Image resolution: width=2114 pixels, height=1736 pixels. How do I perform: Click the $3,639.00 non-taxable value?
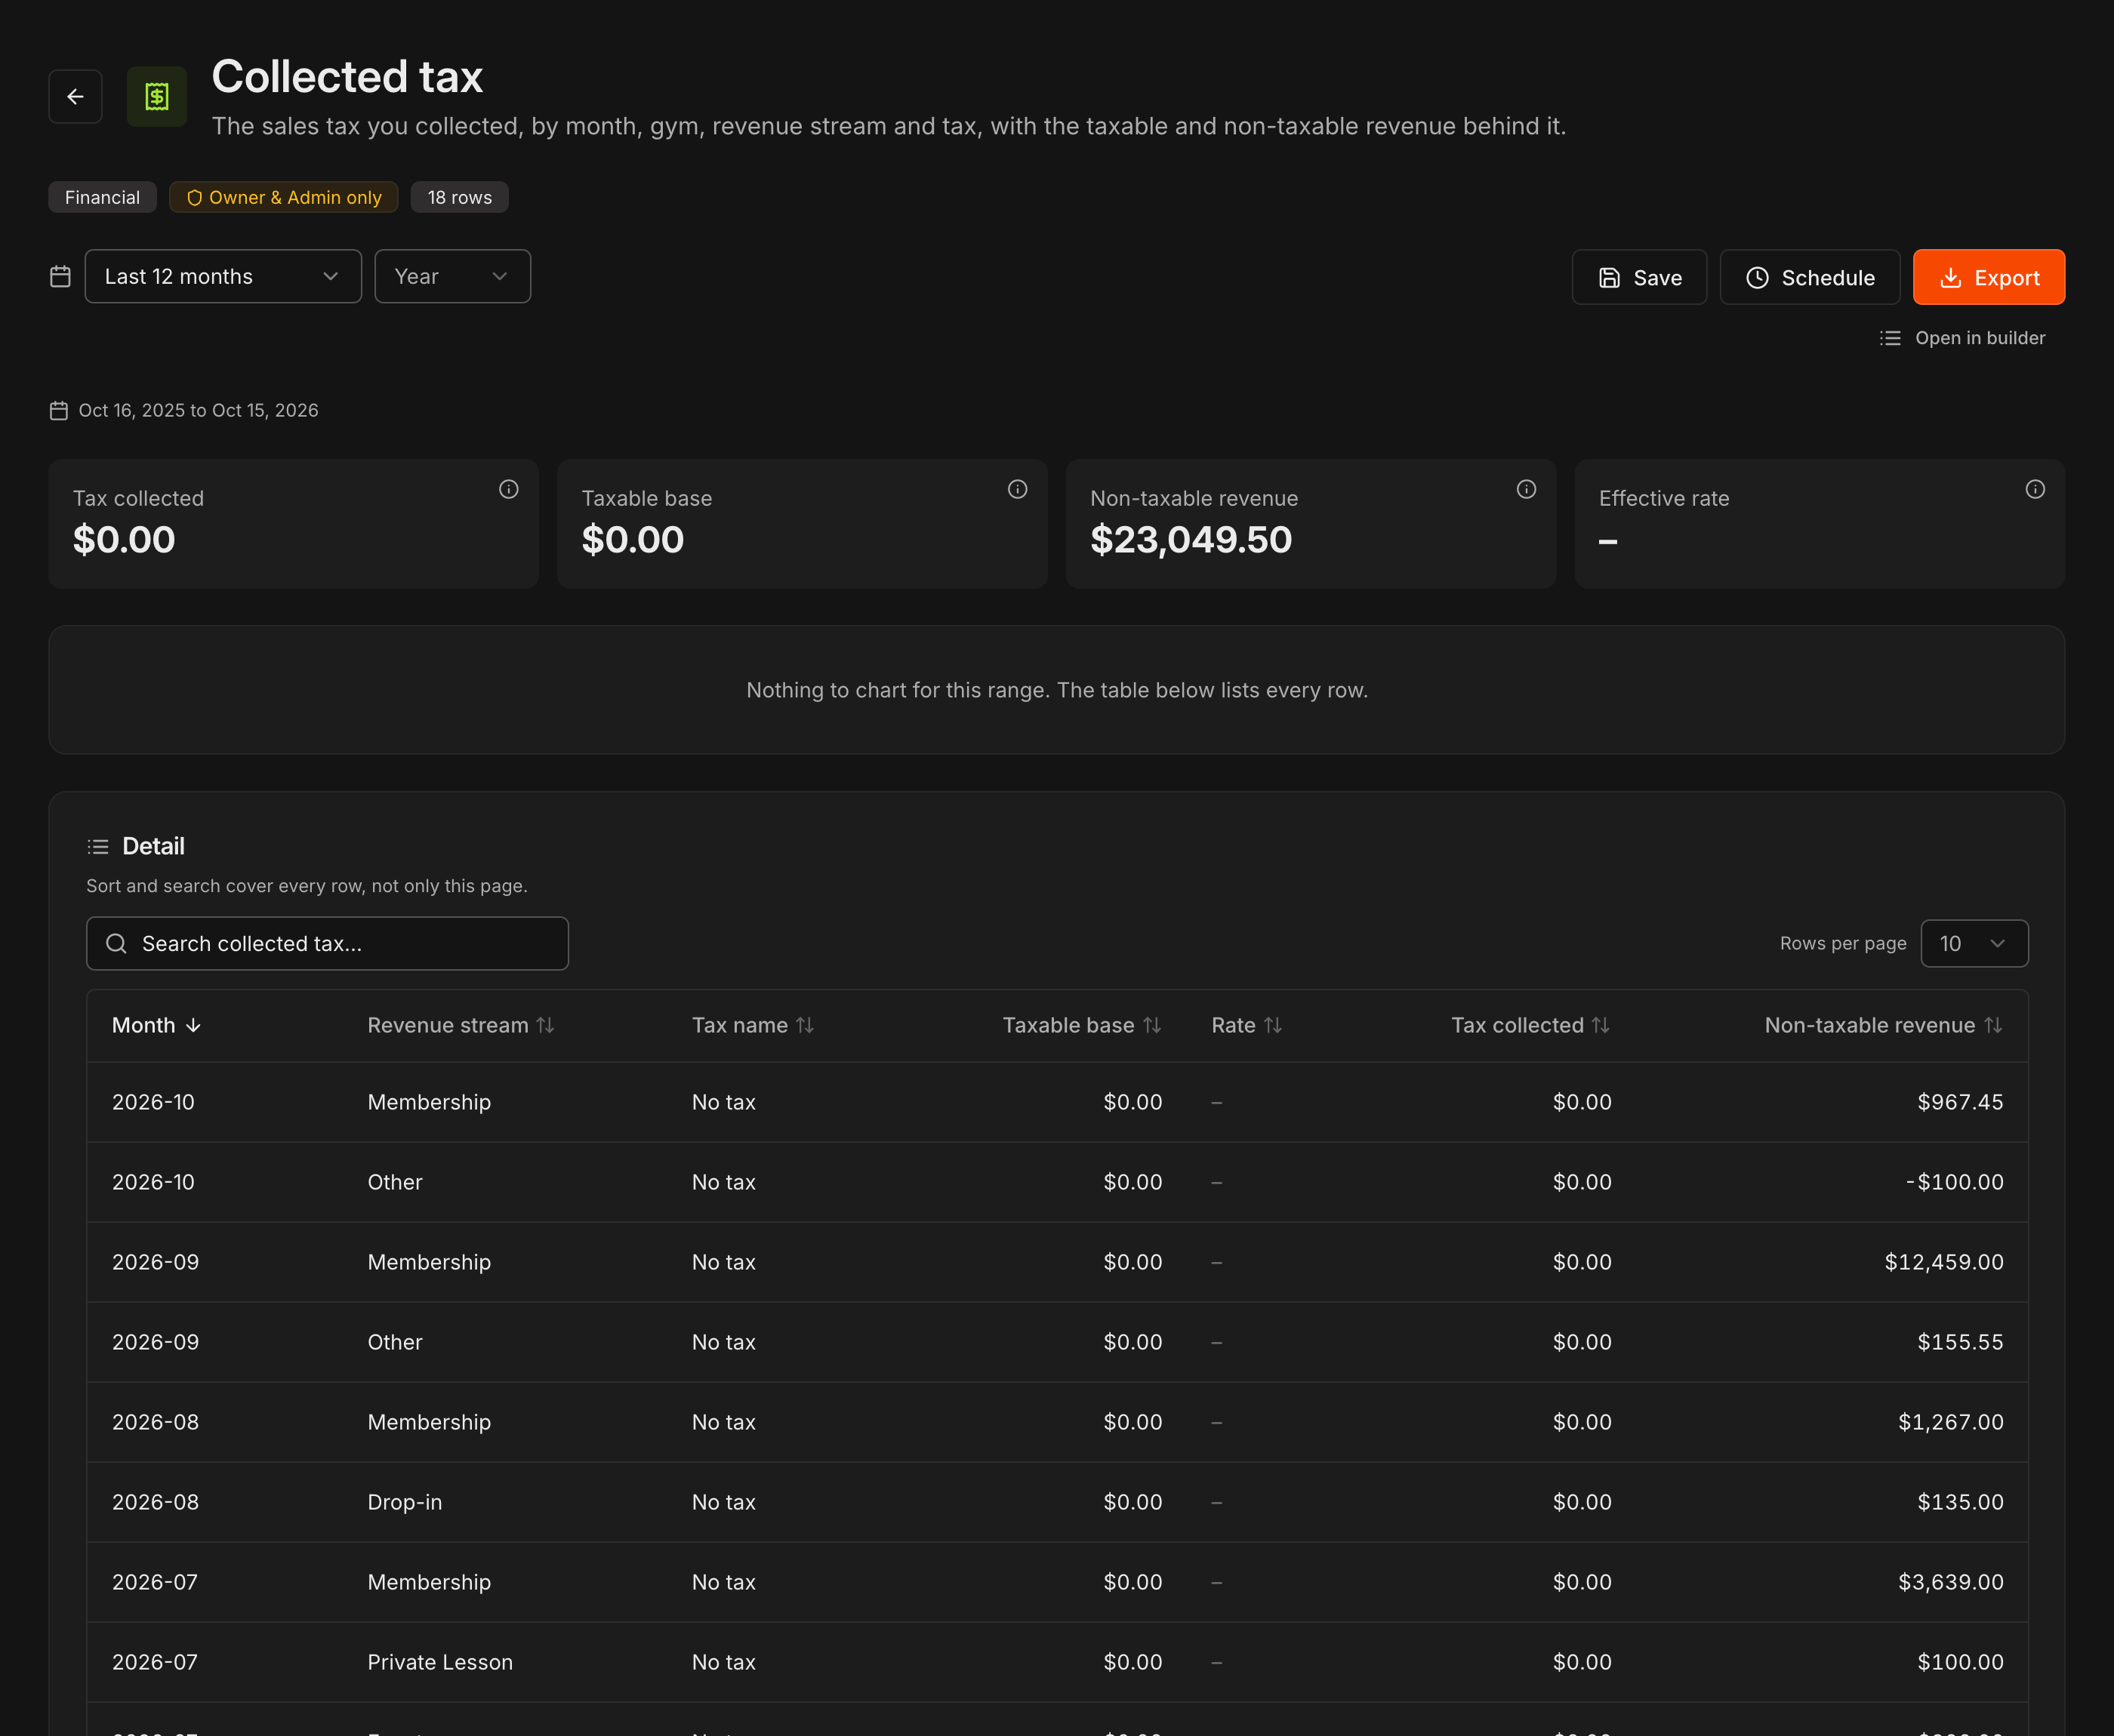tap(1950, 1582)
